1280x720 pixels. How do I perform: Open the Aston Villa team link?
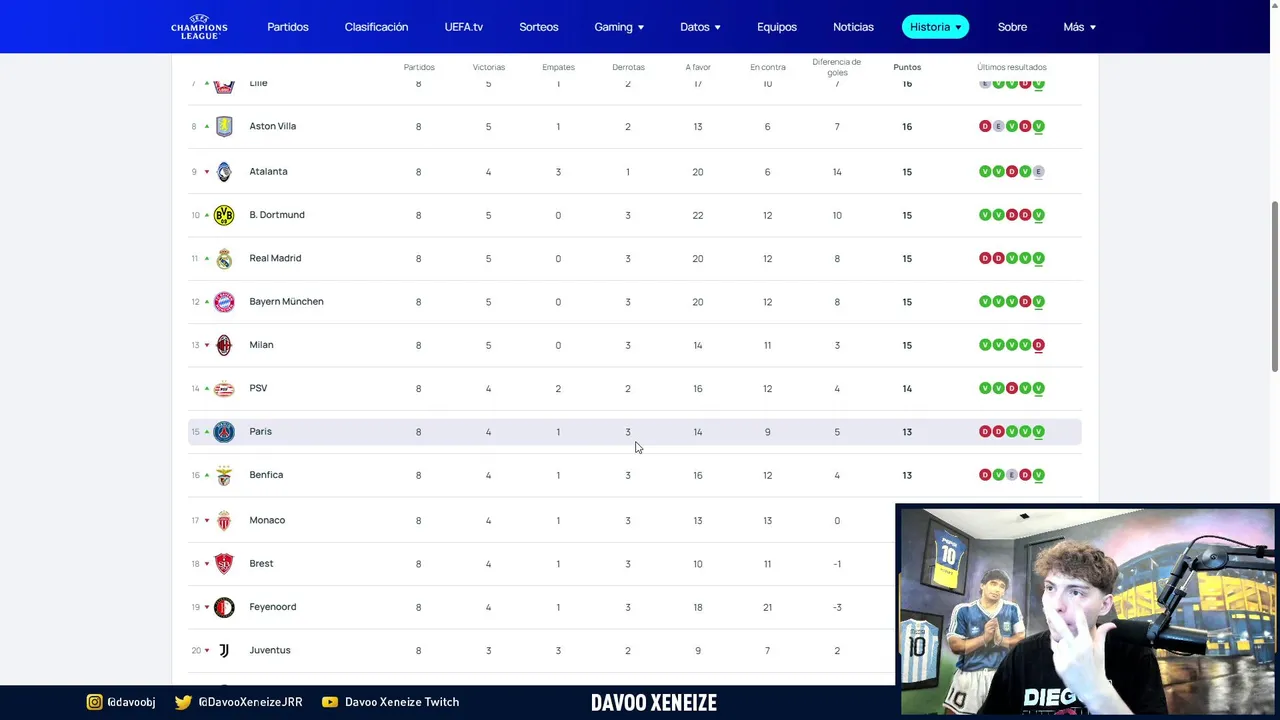click(272, 126)
